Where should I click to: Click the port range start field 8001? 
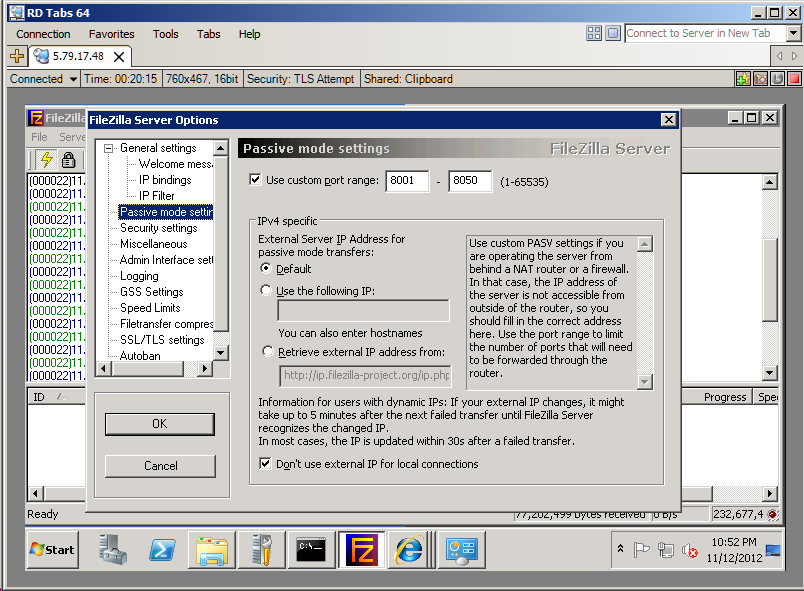coord(407,181)
